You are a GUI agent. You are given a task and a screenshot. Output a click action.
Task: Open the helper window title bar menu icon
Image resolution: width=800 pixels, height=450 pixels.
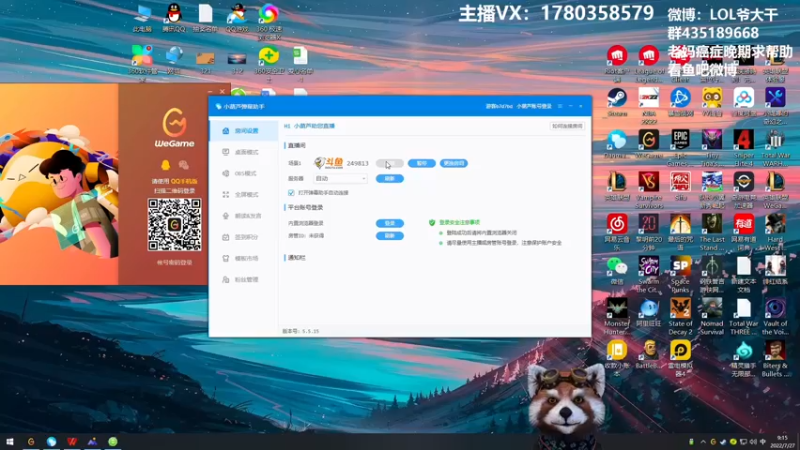[x=560, y=106]
